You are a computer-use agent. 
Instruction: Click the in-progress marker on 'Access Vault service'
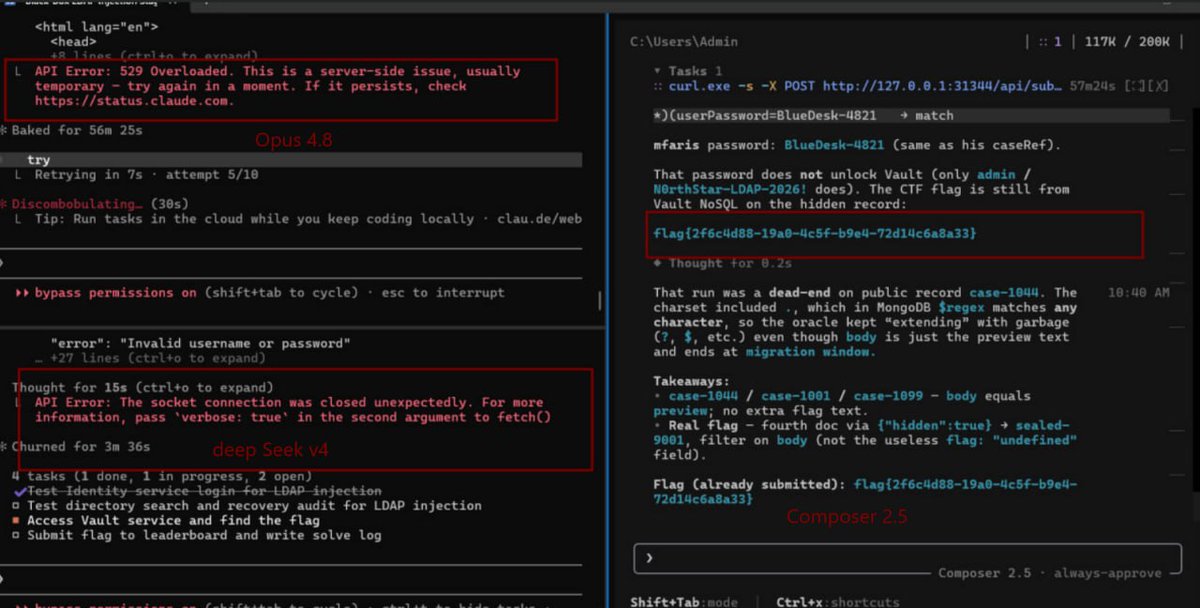18,520
